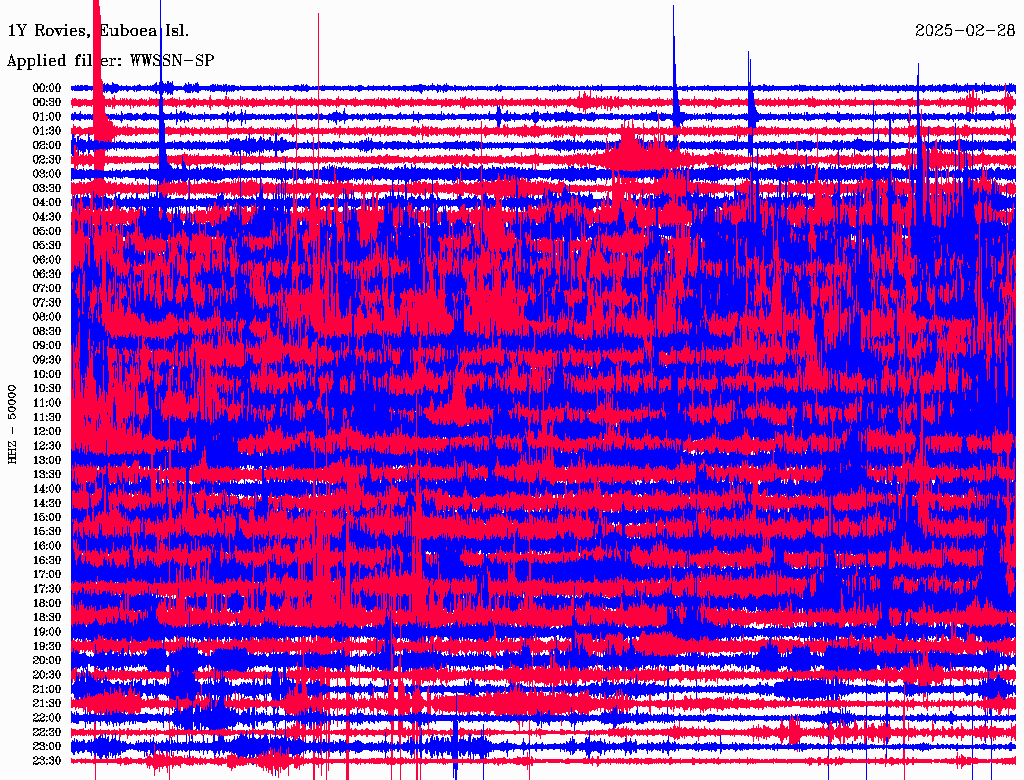Image resolution: width=1024 pixels, height=780 pixels.
Task: Select the 15:00 time label
Action: click(x=47, y=517)
